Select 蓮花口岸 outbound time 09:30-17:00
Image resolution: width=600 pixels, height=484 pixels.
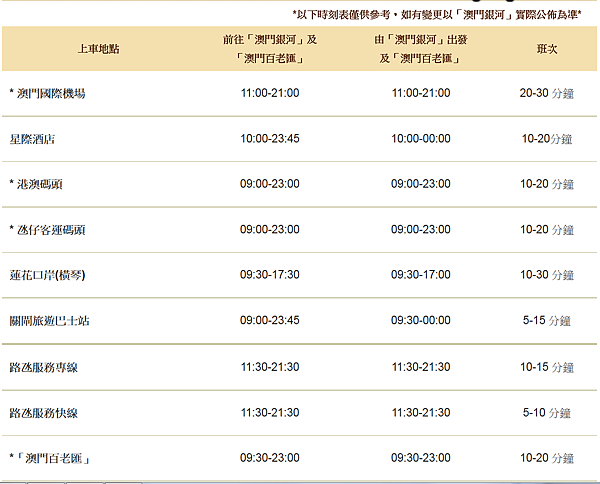(x=421, y=275)
